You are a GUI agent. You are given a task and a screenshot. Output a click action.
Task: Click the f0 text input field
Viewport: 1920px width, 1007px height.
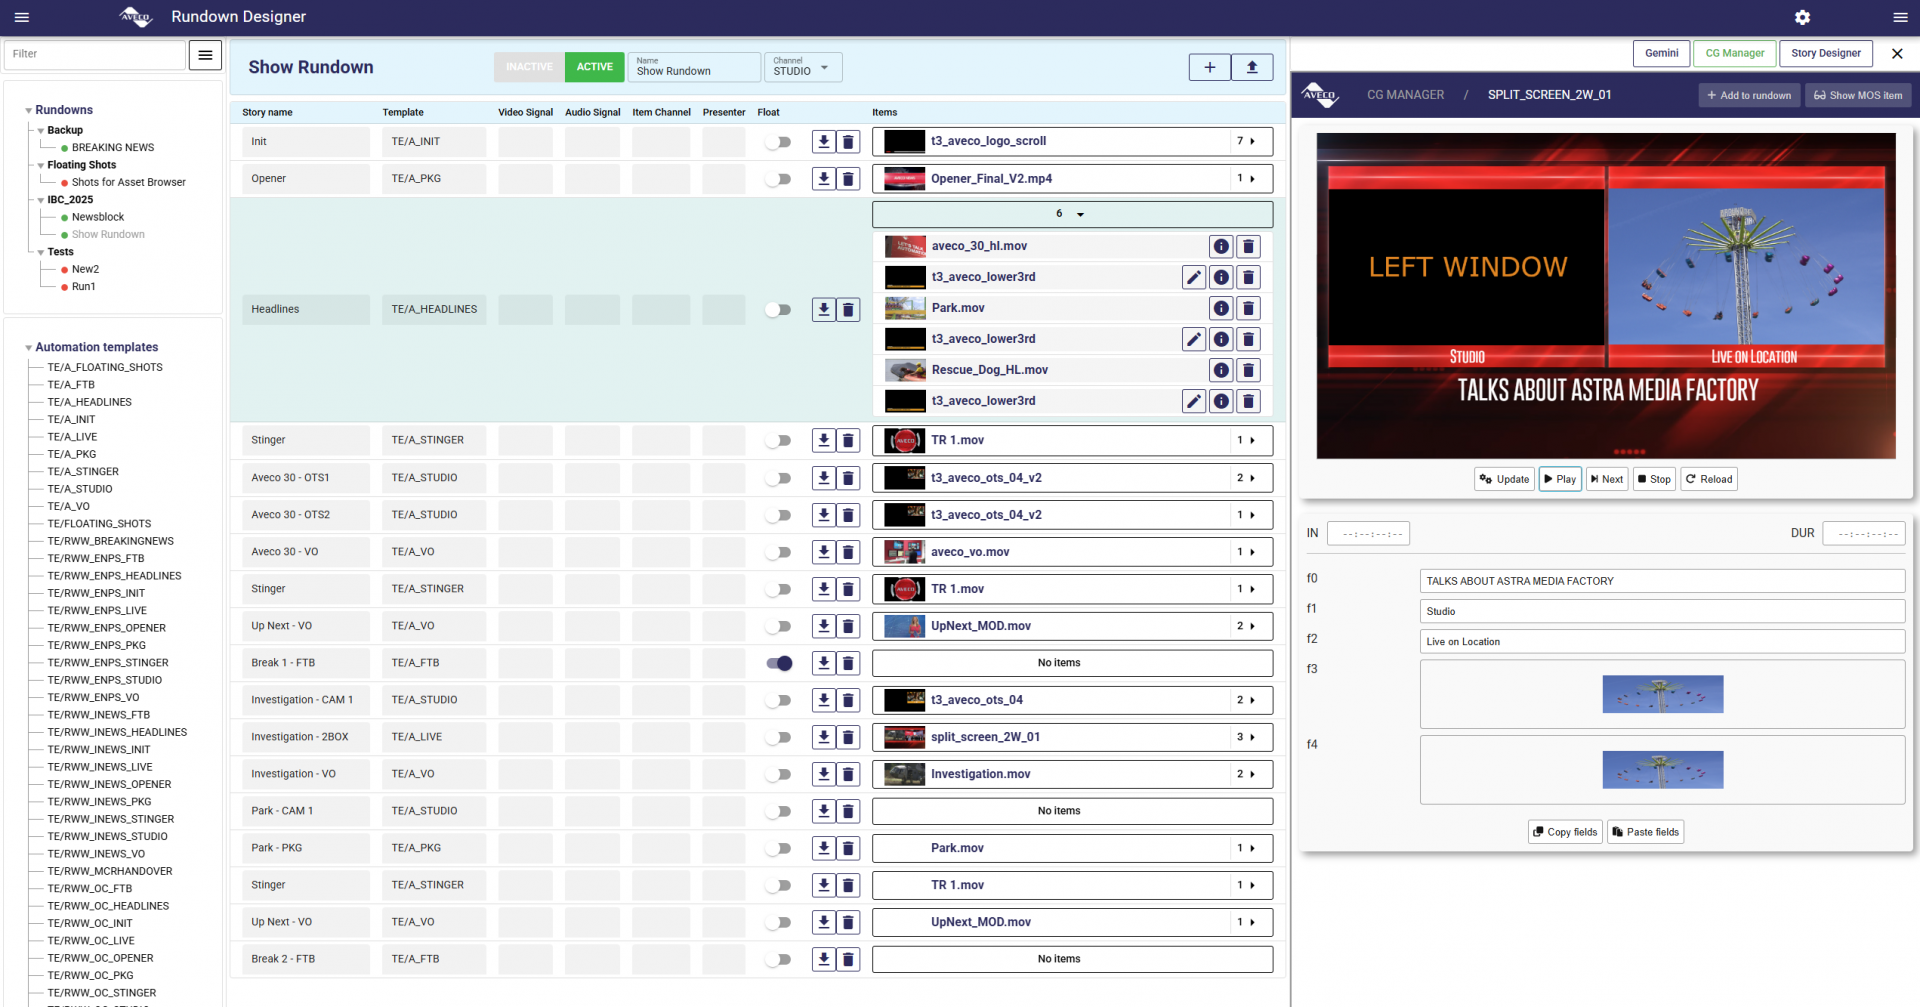pos(1661,581)
